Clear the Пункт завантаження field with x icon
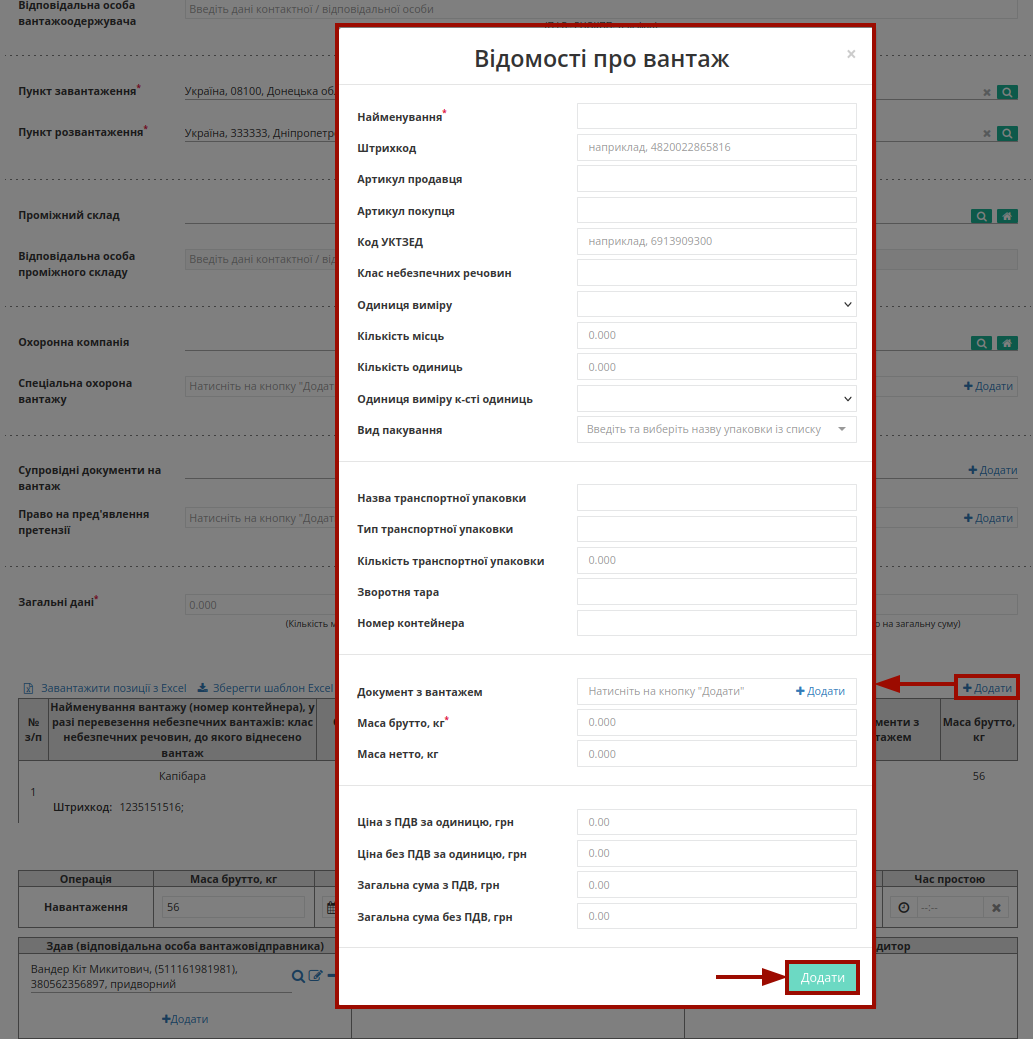The height and width of the screenshot is (1039, 1033). tap(987, 93)
